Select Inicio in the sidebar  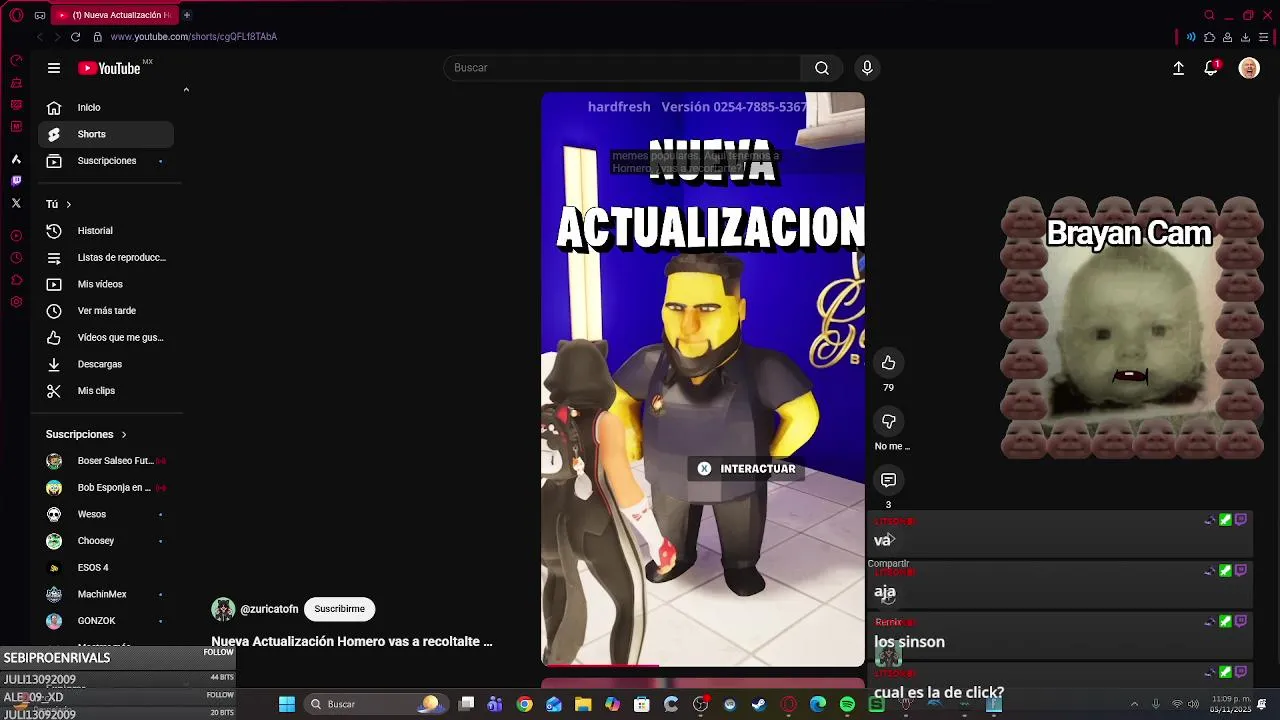106,108
